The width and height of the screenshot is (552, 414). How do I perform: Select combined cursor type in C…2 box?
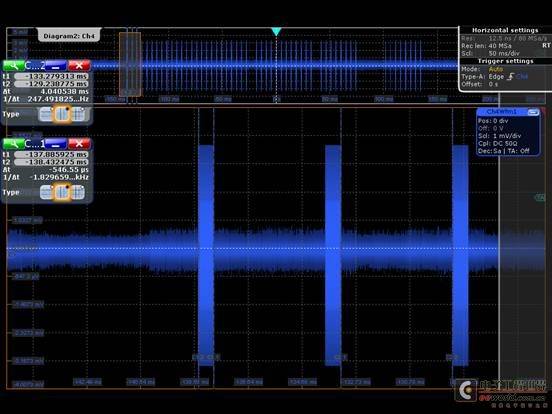click(x=78, y=114)
